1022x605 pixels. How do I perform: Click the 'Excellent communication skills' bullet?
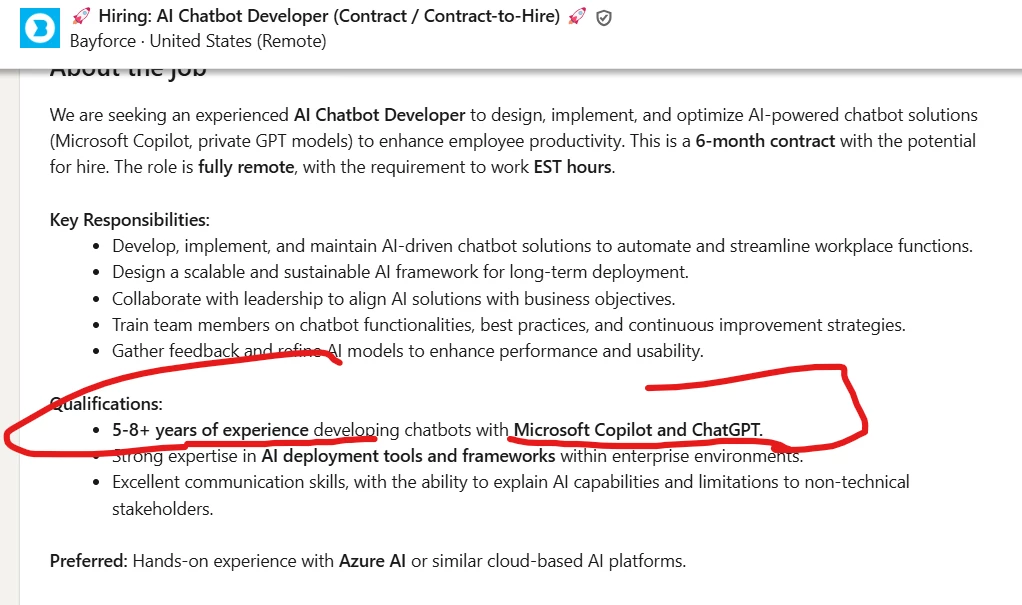511,495
